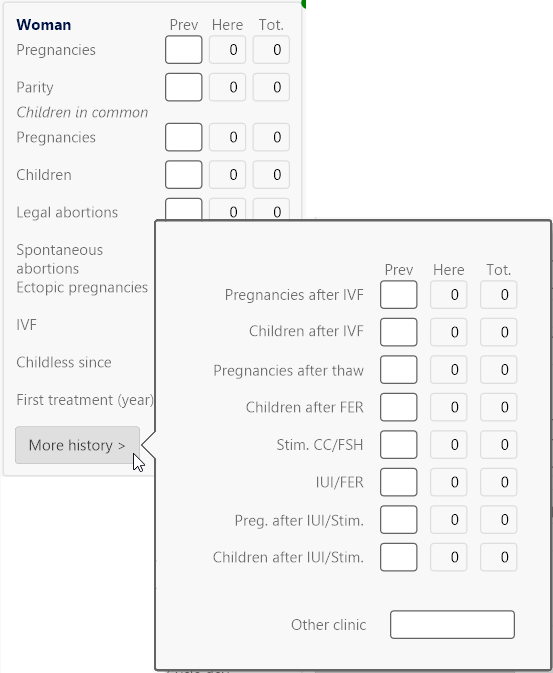This screenshot has height=673, width=553.
Task: Select Prev field for Children after IVF
Action: (398, 332)
